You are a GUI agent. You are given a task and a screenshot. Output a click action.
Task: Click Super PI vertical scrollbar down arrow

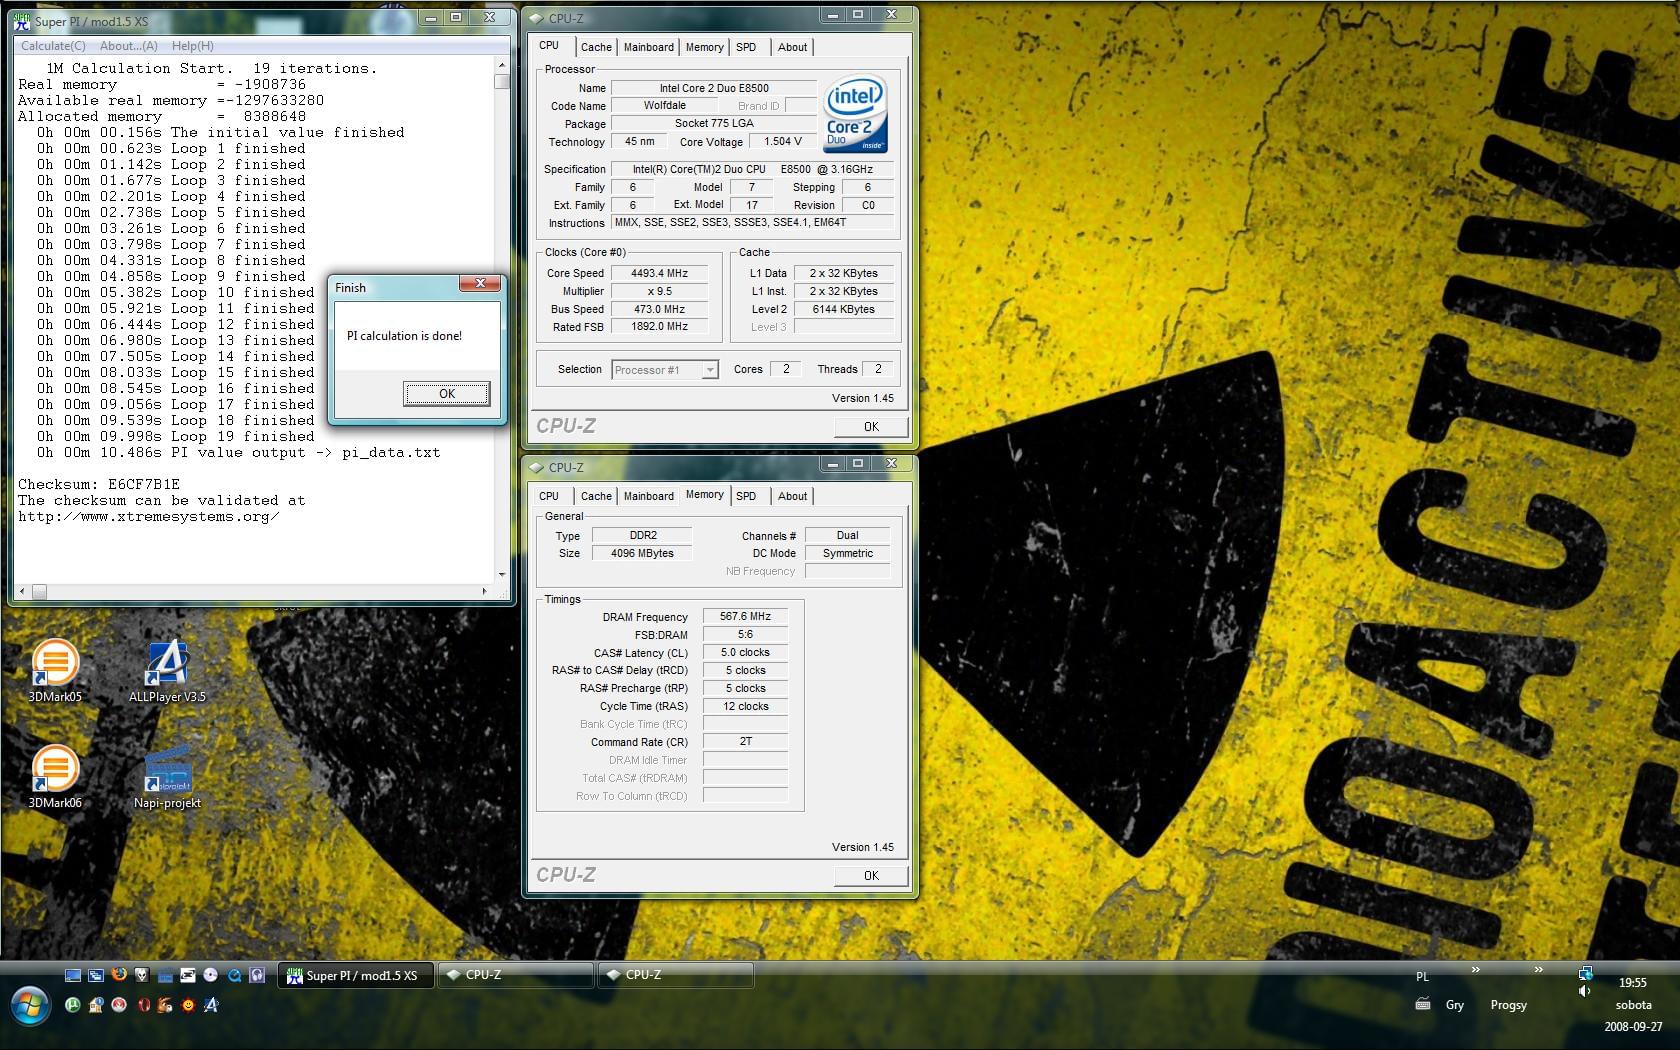click(x=502, y=575)
